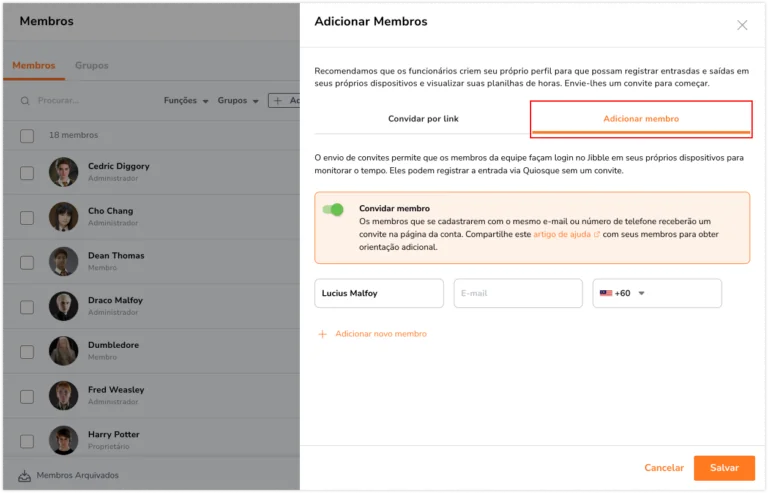Expand the Grupos filter dropdown
Screen dimensions: 768x493
(x=238, y=100)
